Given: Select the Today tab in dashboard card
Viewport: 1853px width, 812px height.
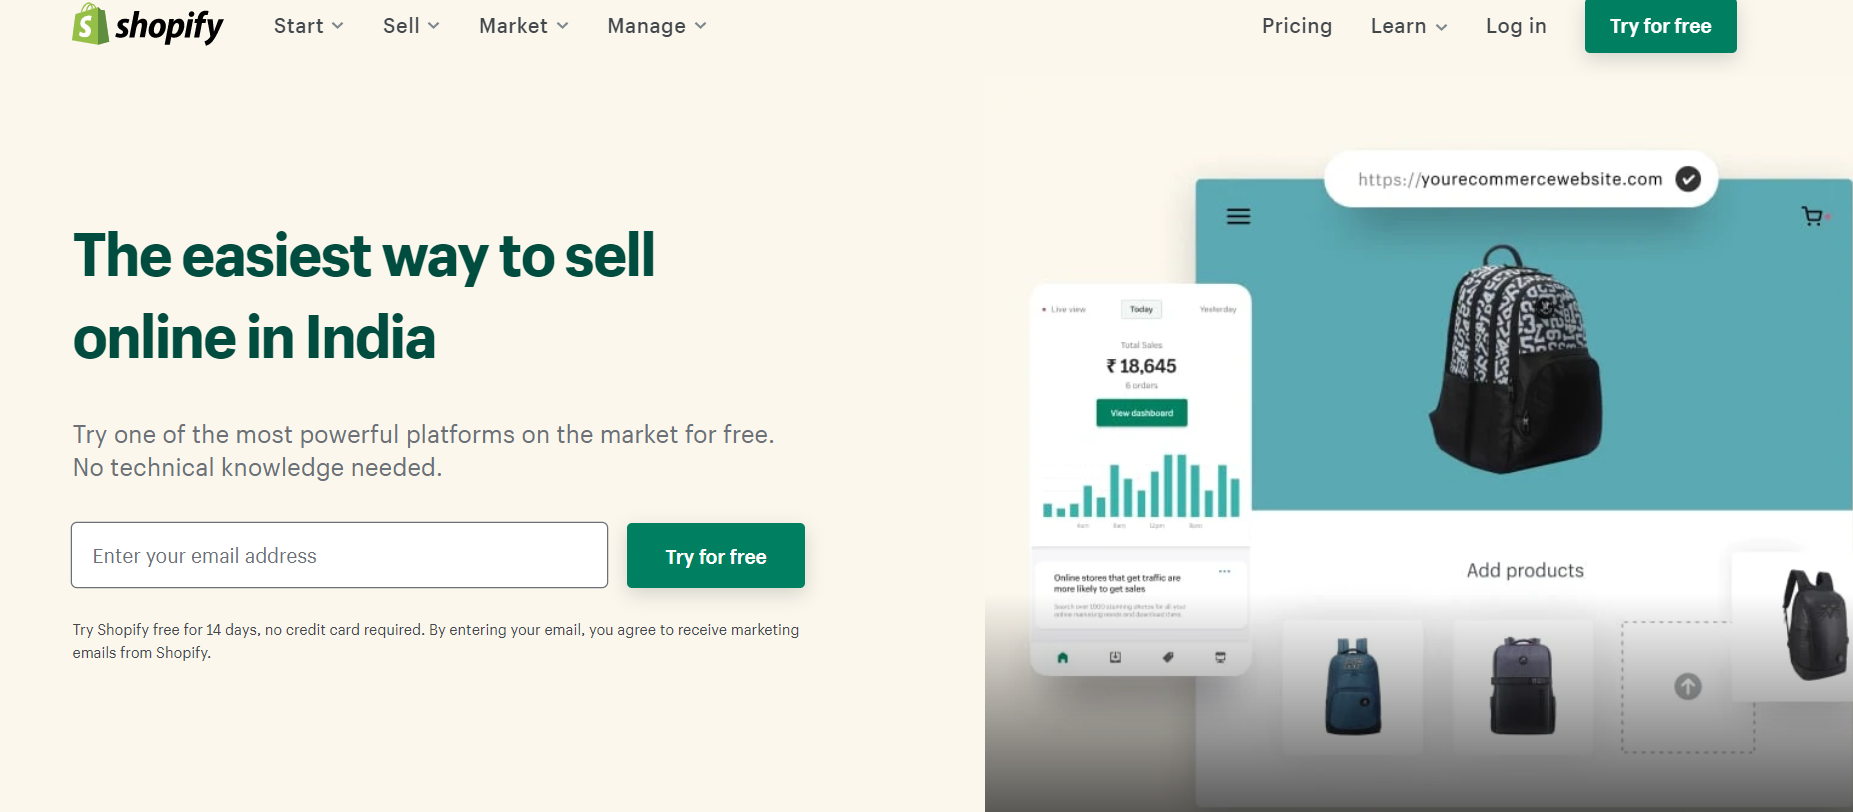Looking at the screenshot, I should point(1141,309).
